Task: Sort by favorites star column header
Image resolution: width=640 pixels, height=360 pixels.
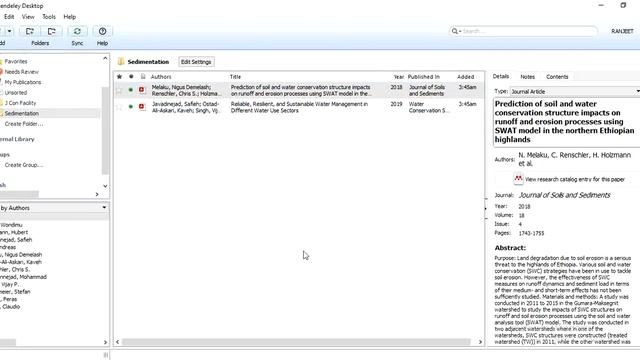Action: pos(119,76)
